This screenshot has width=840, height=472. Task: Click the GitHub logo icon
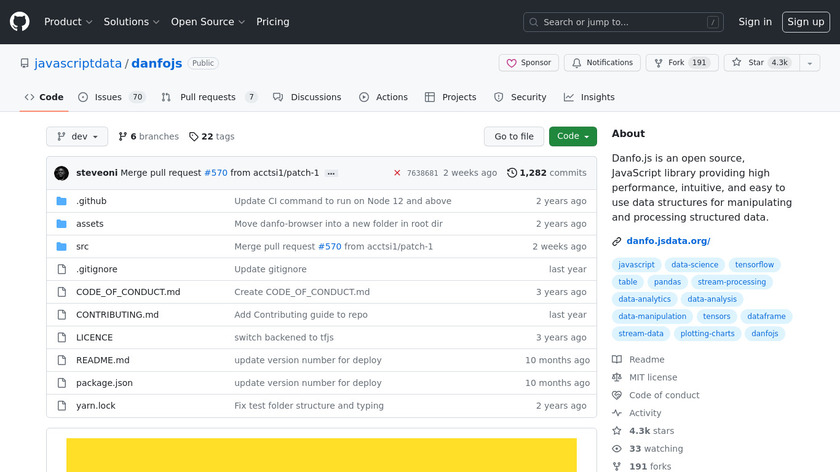(19, 22)
